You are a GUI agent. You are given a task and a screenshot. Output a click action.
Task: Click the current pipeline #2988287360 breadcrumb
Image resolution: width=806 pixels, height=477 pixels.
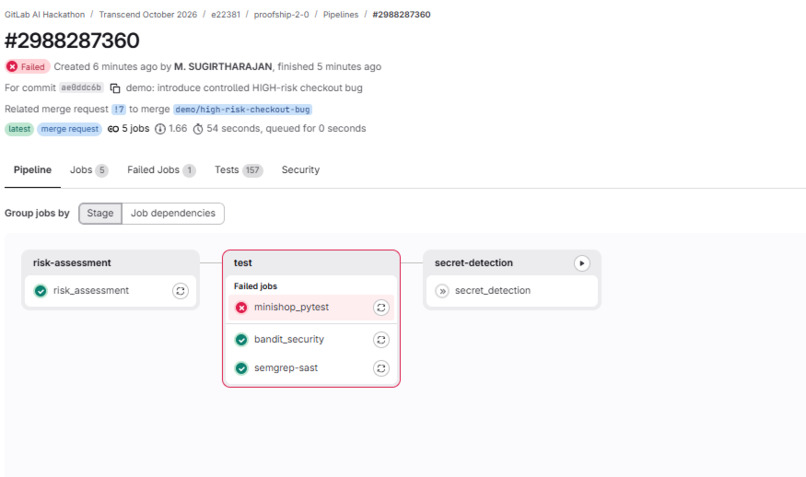pos(401,14)
